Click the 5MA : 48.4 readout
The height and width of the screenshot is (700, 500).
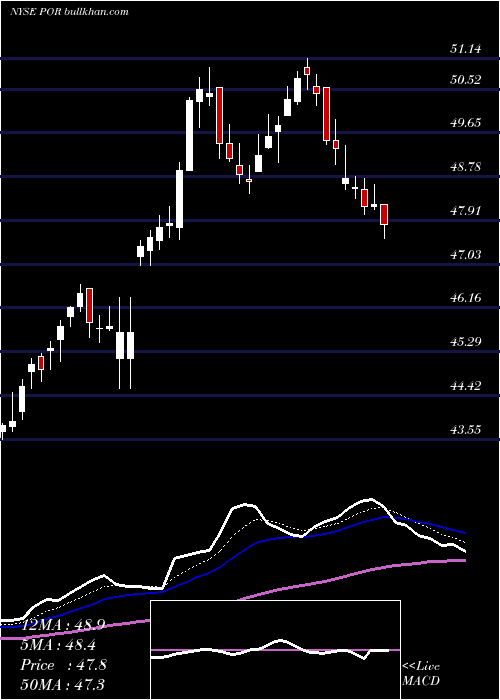tap(58, 645)
